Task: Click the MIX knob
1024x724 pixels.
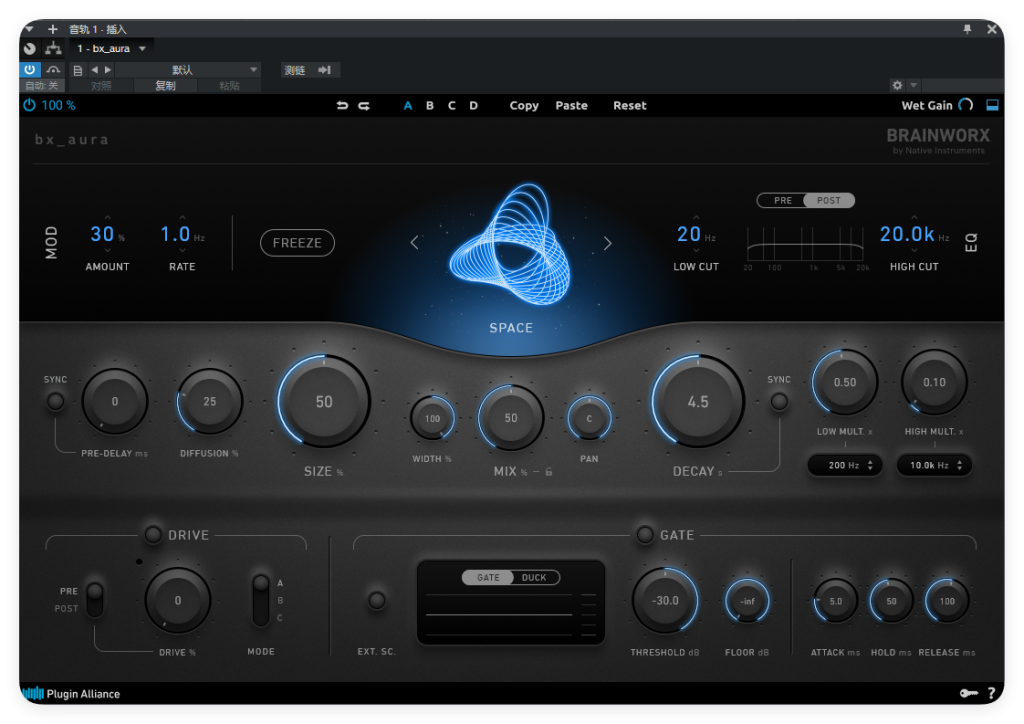Action: click(511, 418)
